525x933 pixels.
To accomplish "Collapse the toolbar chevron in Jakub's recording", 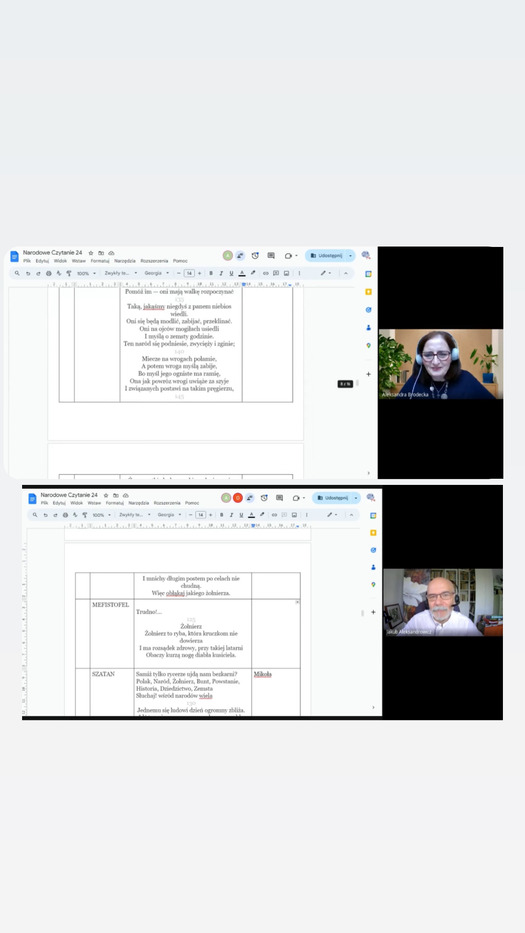I will pyautogui.click(x=351, y=515).
